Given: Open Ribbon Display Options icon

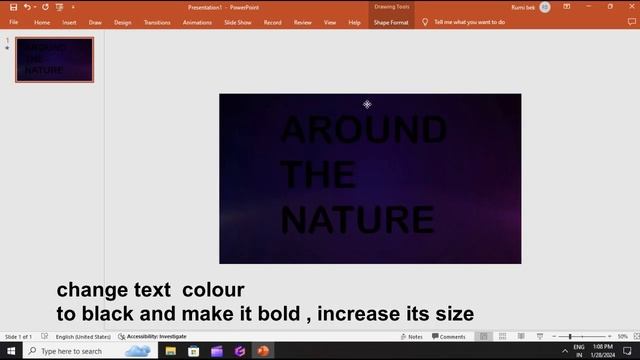Looking at the screenshot, I should coord(567,7).
